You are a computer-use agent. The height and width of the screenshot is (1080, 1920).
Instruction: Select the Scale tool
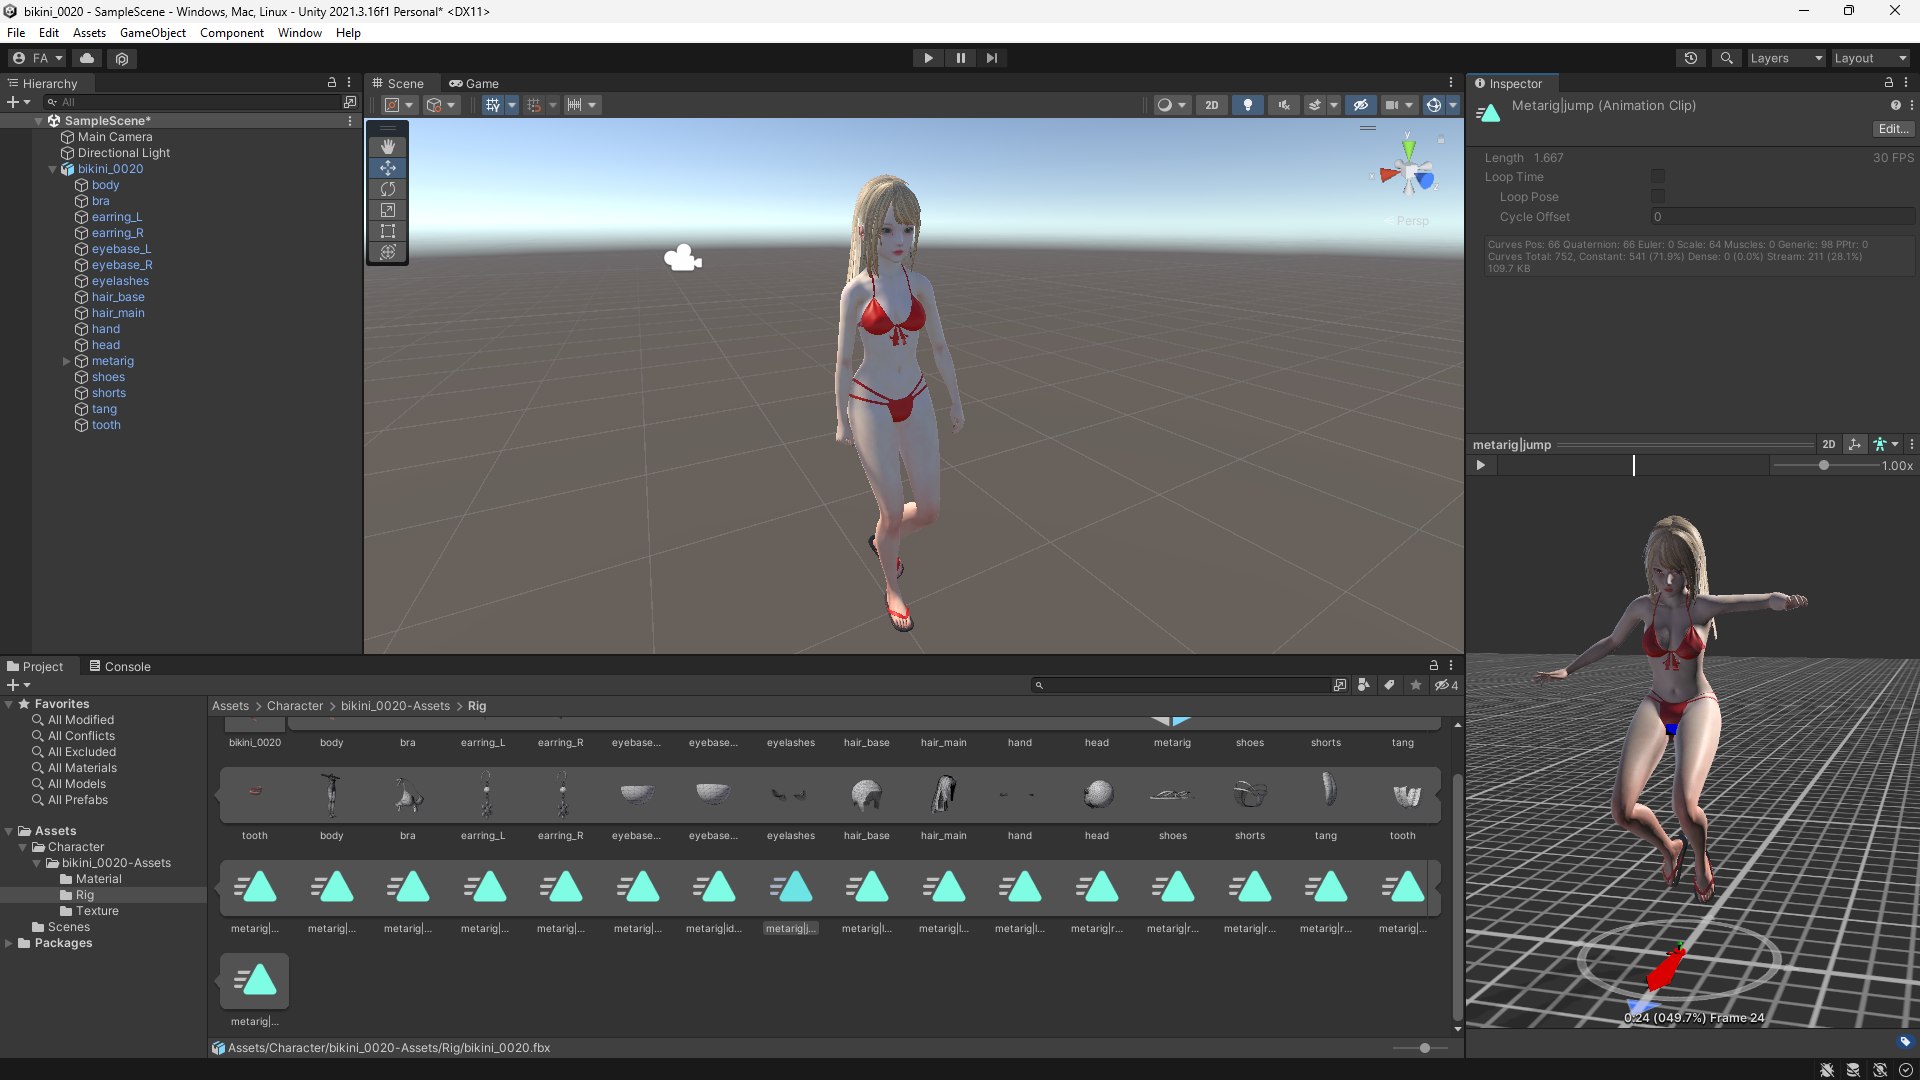[x=388, y=210]
